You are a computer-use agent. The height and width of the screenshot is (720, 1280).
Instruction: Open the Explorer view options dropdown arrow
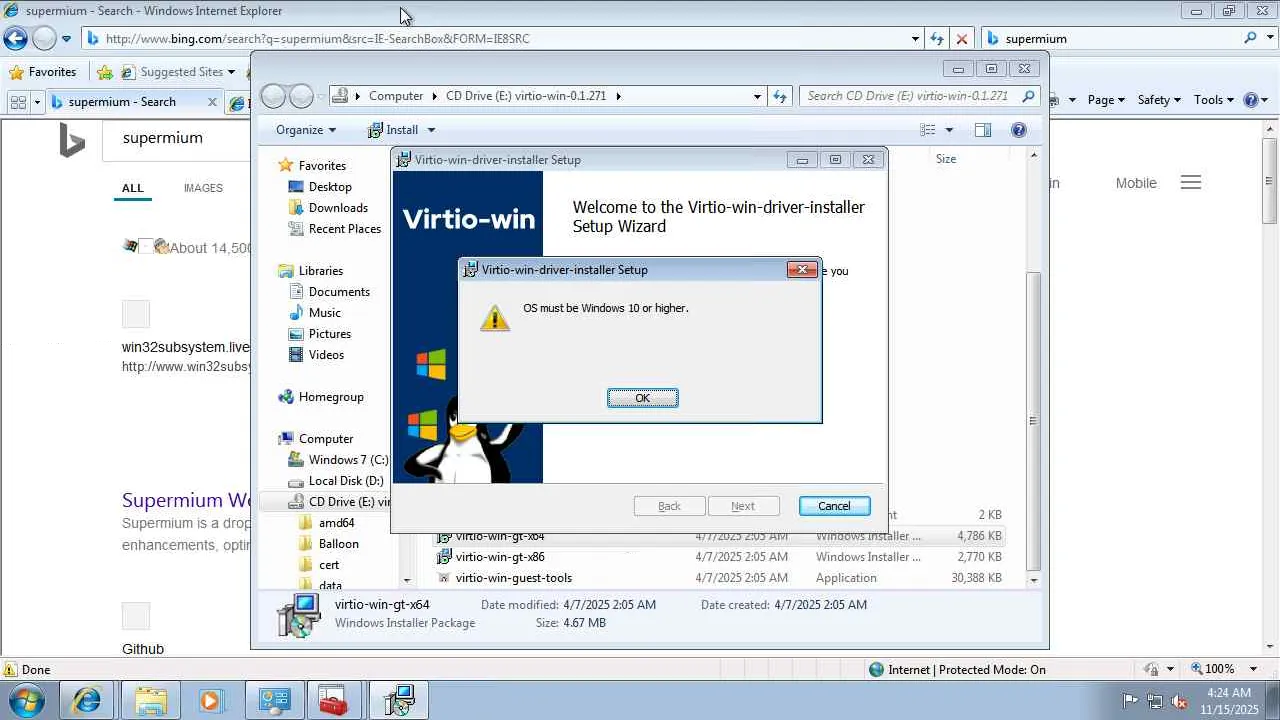pyautogui.click(x=949, y=130)
